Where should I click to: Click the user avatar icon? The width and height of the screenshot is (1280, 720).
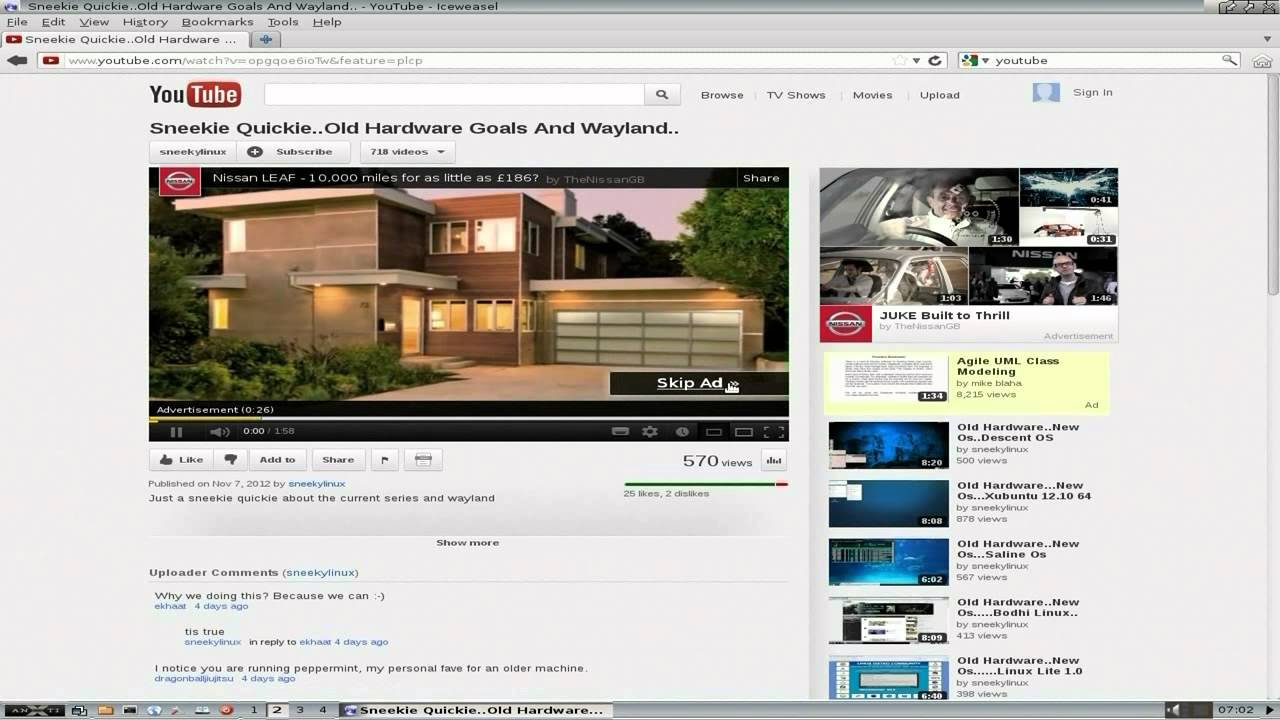[1046, 93]
